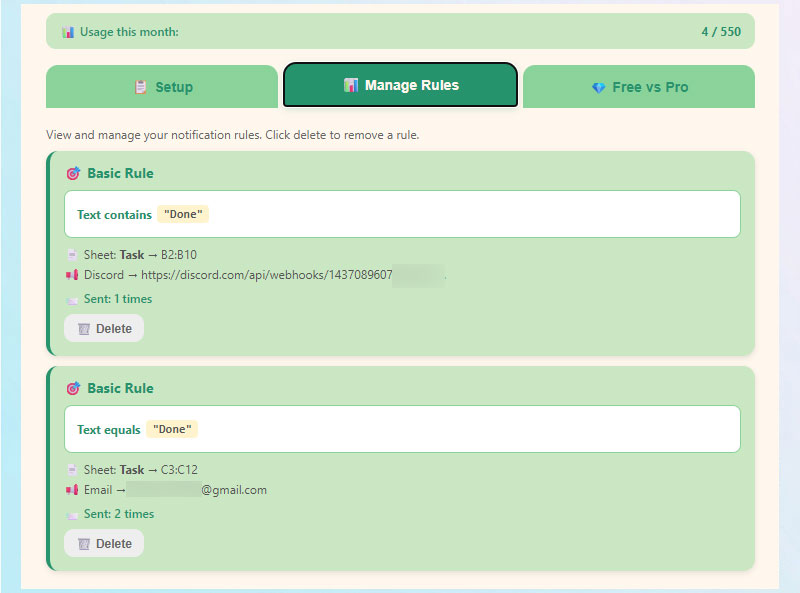Click the icon before the Discord webhook
The width and height of the screenshot is (800, 593).
click(x=71, y=275)
